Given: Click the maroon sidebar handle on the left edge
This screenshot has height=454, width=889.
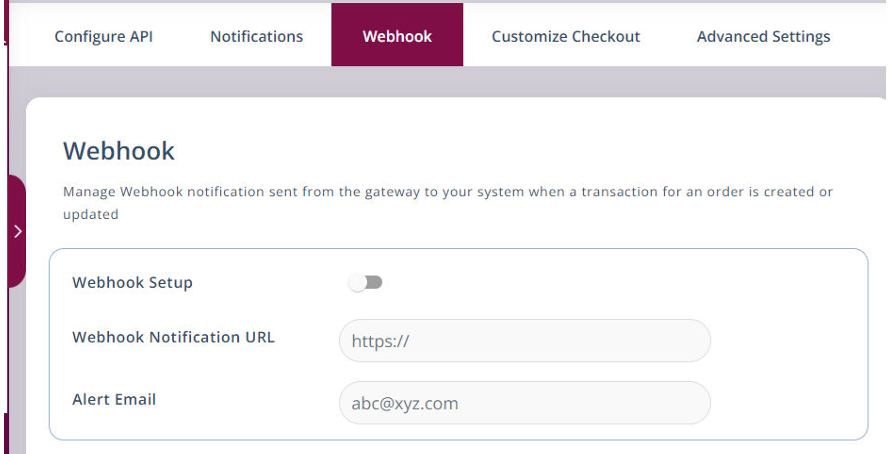Looking at the screenshot, I should [x=16, y=260].
